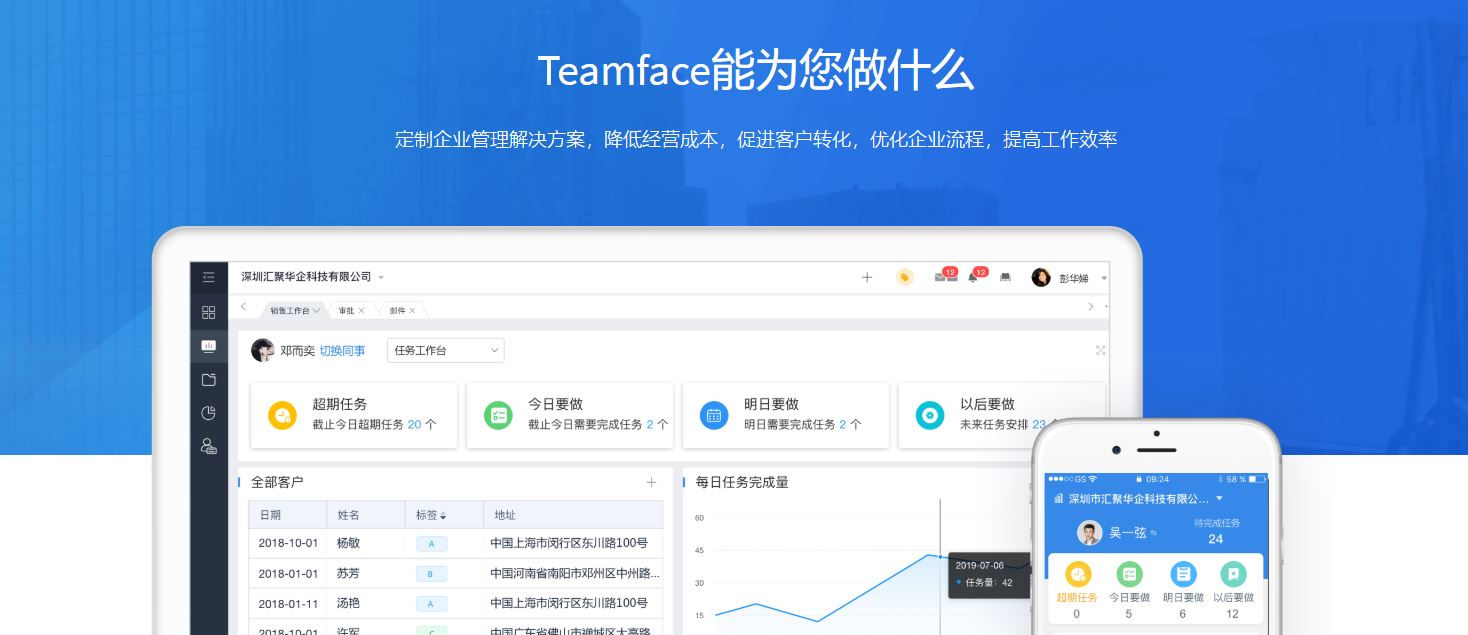This screenshot has width=1468, height=635.
Task: Switch to the 审批 tab
Action: [x=346, y=310]
